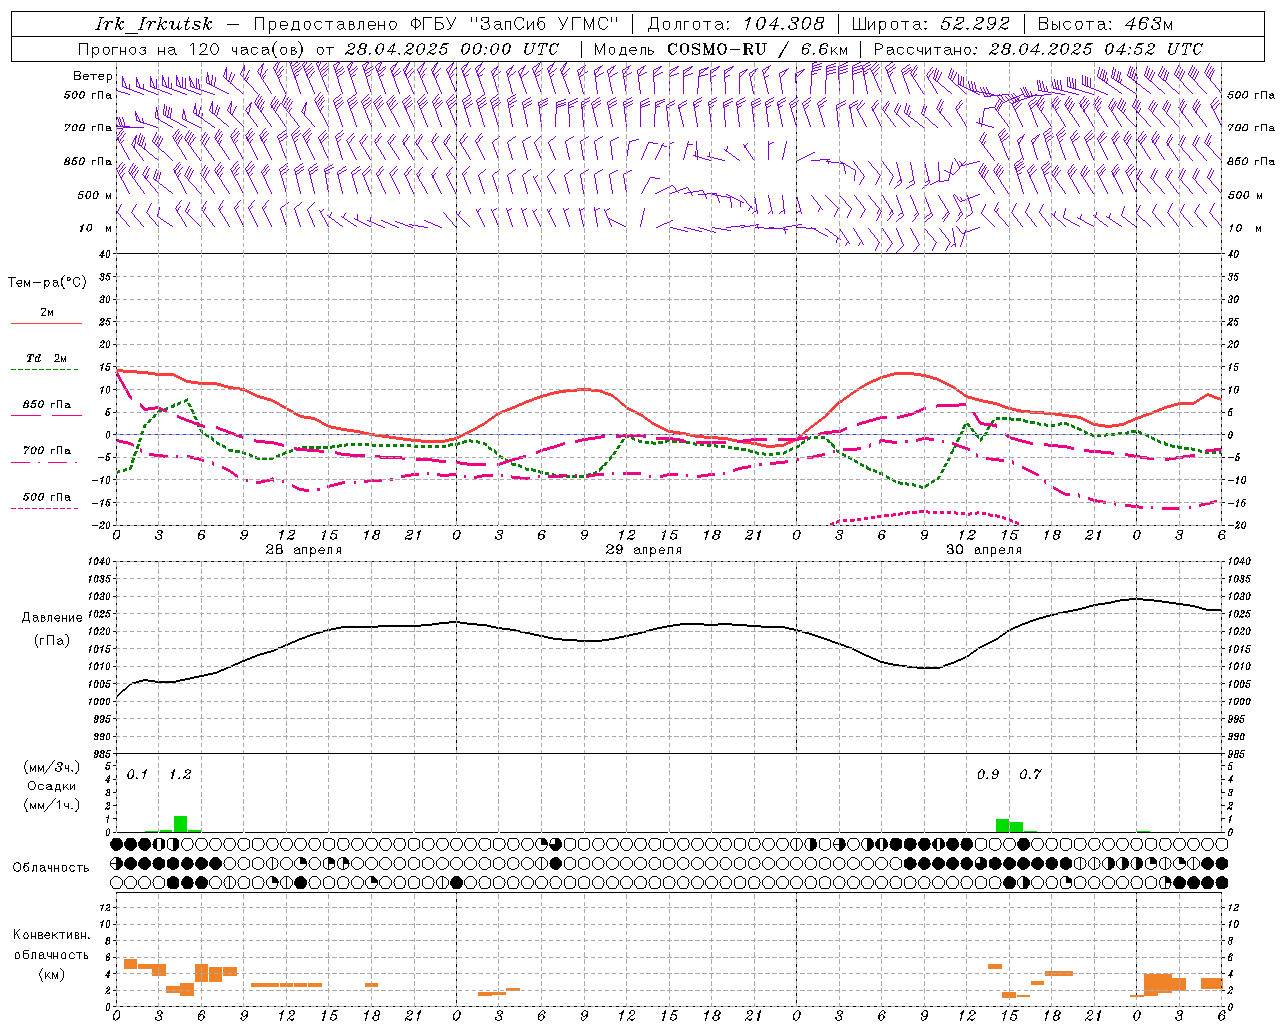Click the 500 гПа entry in temperature legend
The width and height of the screenshot is (1280, 1024).
point(47,497)
